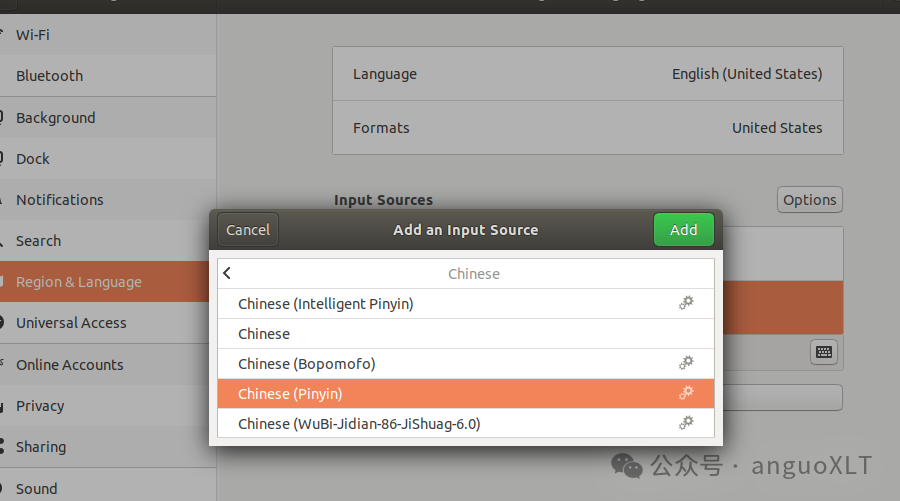The height and width of the screenshot is (501, 900).
Task: Open the Language setting row
Action: click(588, 74)
